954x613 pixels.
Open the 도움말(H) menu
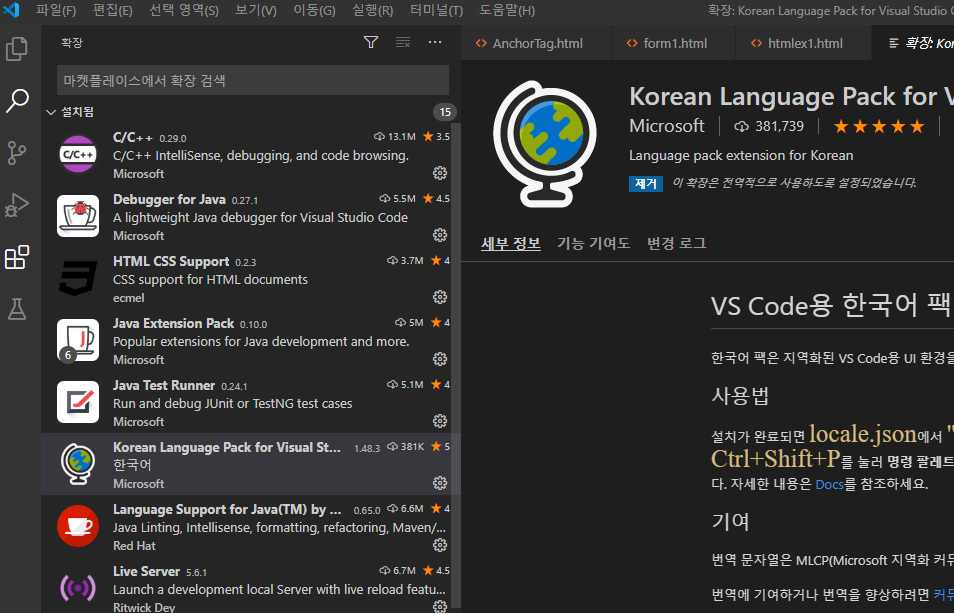tap(507, 10)
